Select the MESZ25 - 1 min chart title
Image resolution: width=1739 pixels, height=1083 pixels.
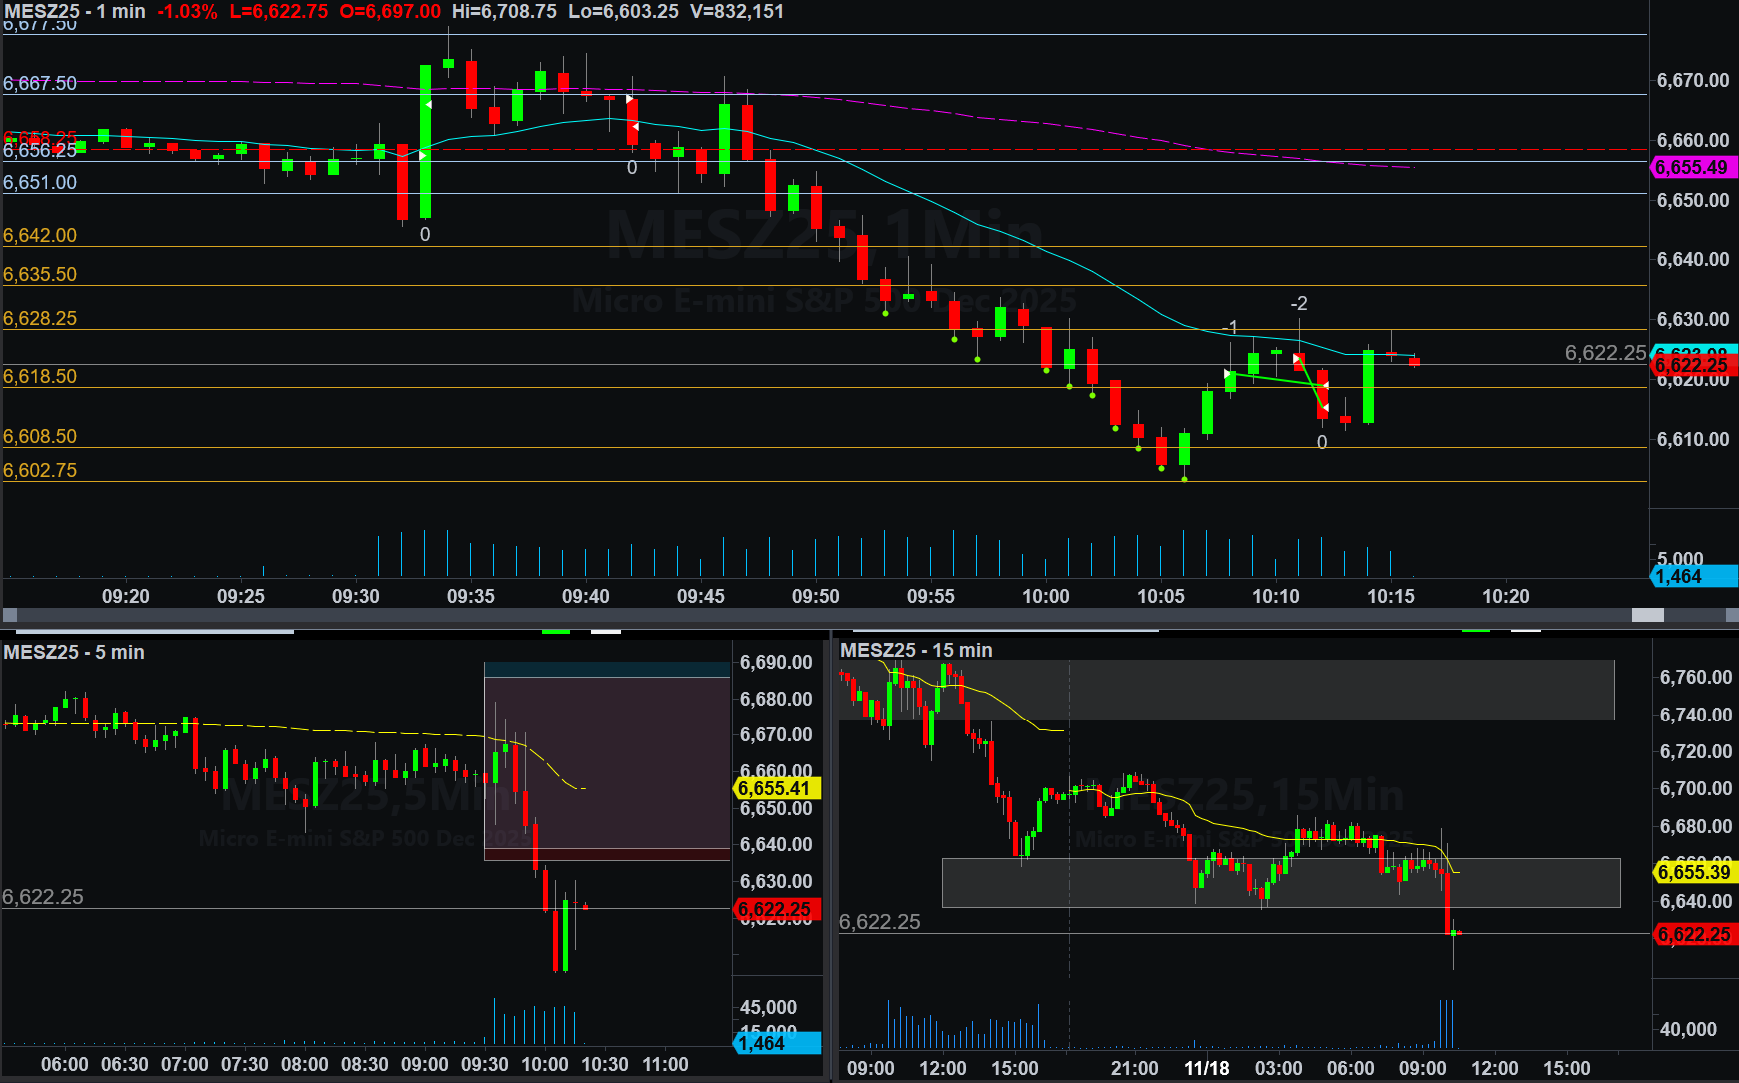point(75,11)
